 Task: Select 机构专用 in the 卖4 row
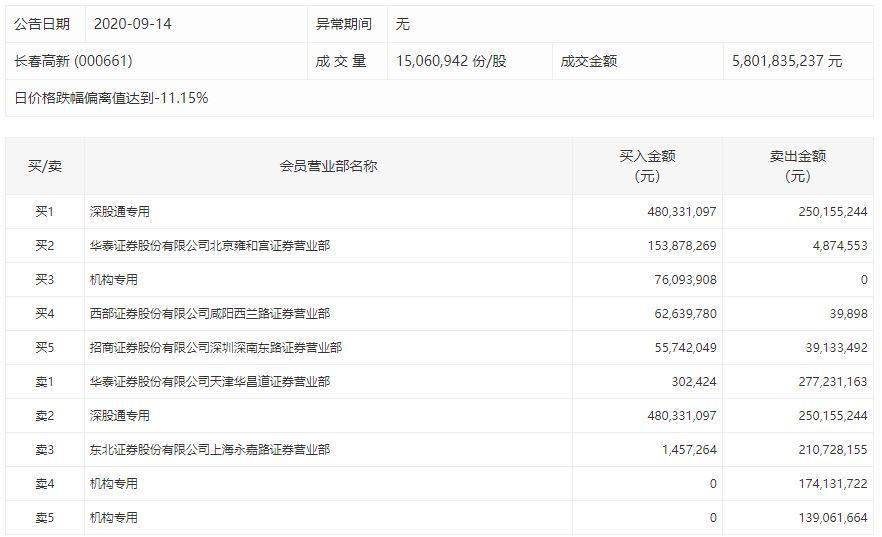(114, 484)
